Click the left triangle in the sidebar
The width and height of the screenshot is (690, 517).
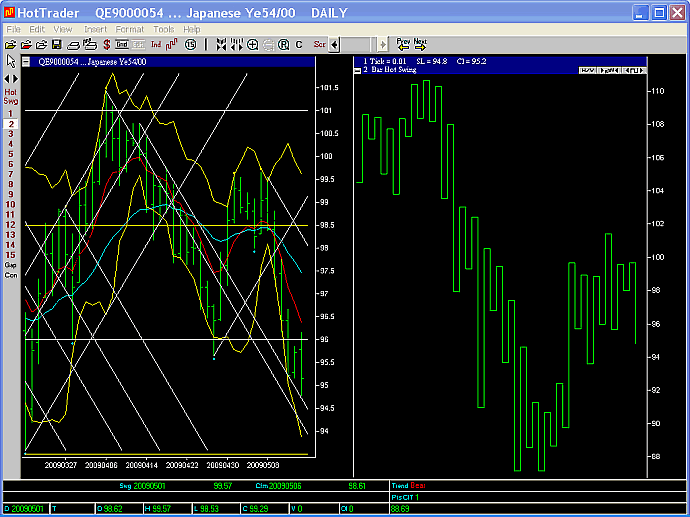tap(7, 79)
